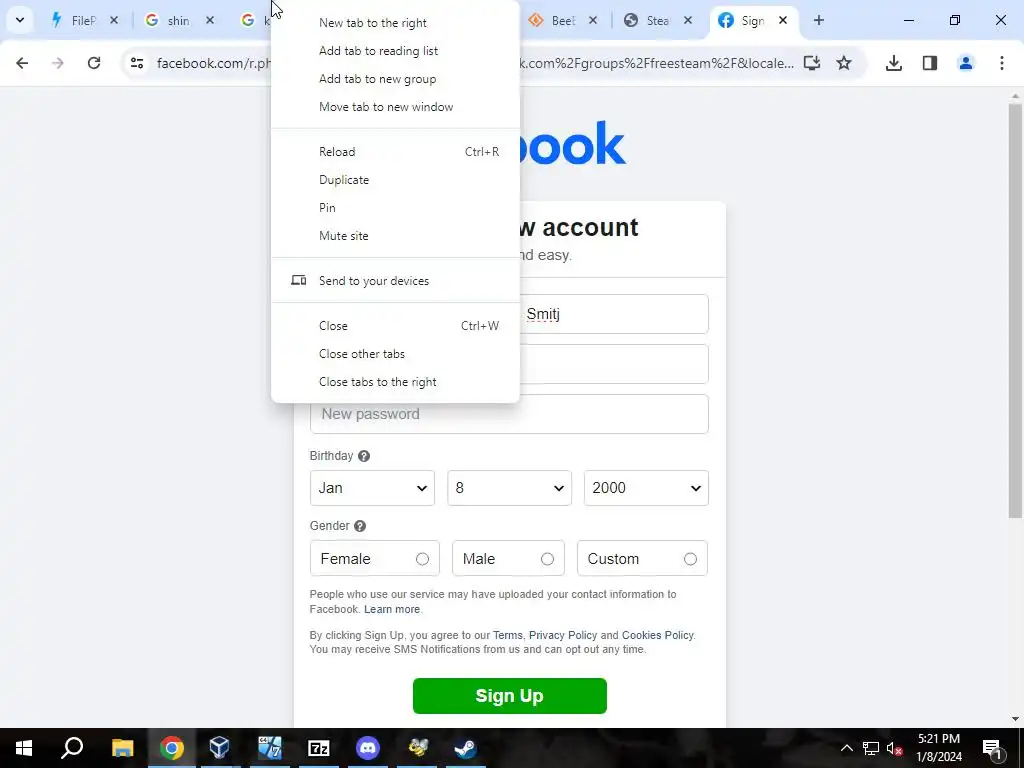Open the birthday year dropdown
The image size is (1024, 768).
pyautogui.click(x=646, y=488)
